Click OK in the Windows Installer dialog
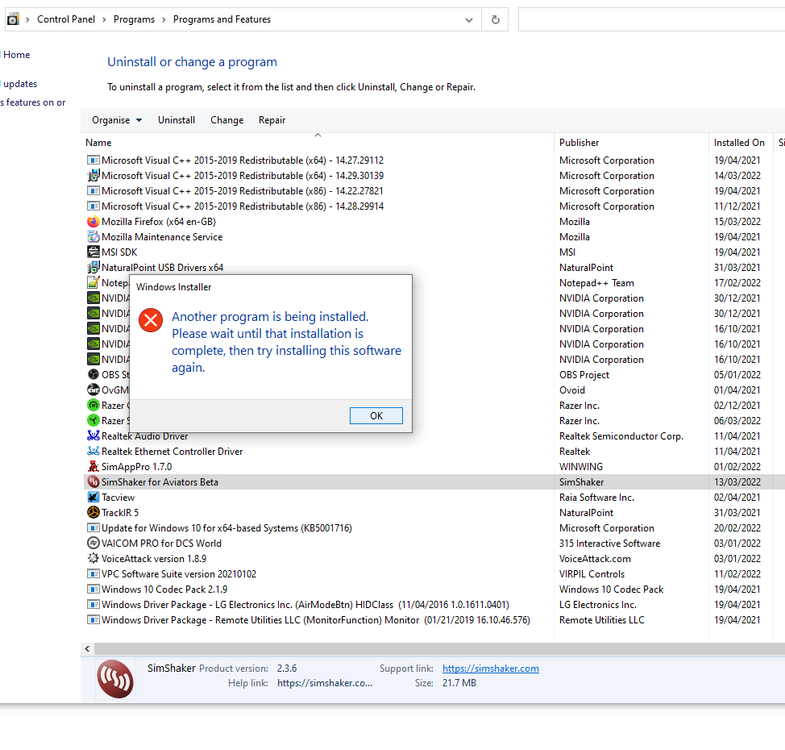The image size is (785, 750). coord(376,416)
